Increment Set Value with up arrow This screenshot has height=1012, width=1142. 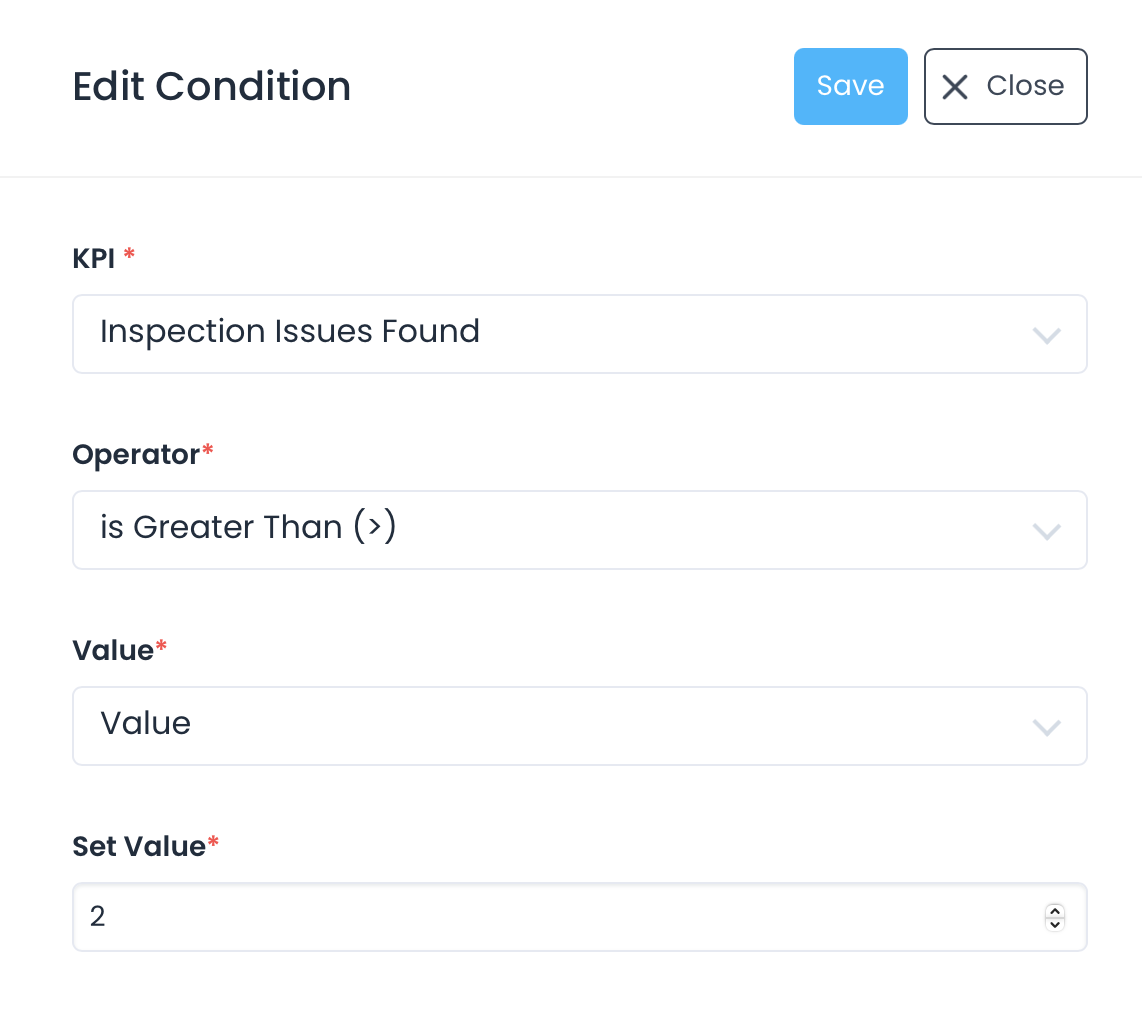(1054, 910)
